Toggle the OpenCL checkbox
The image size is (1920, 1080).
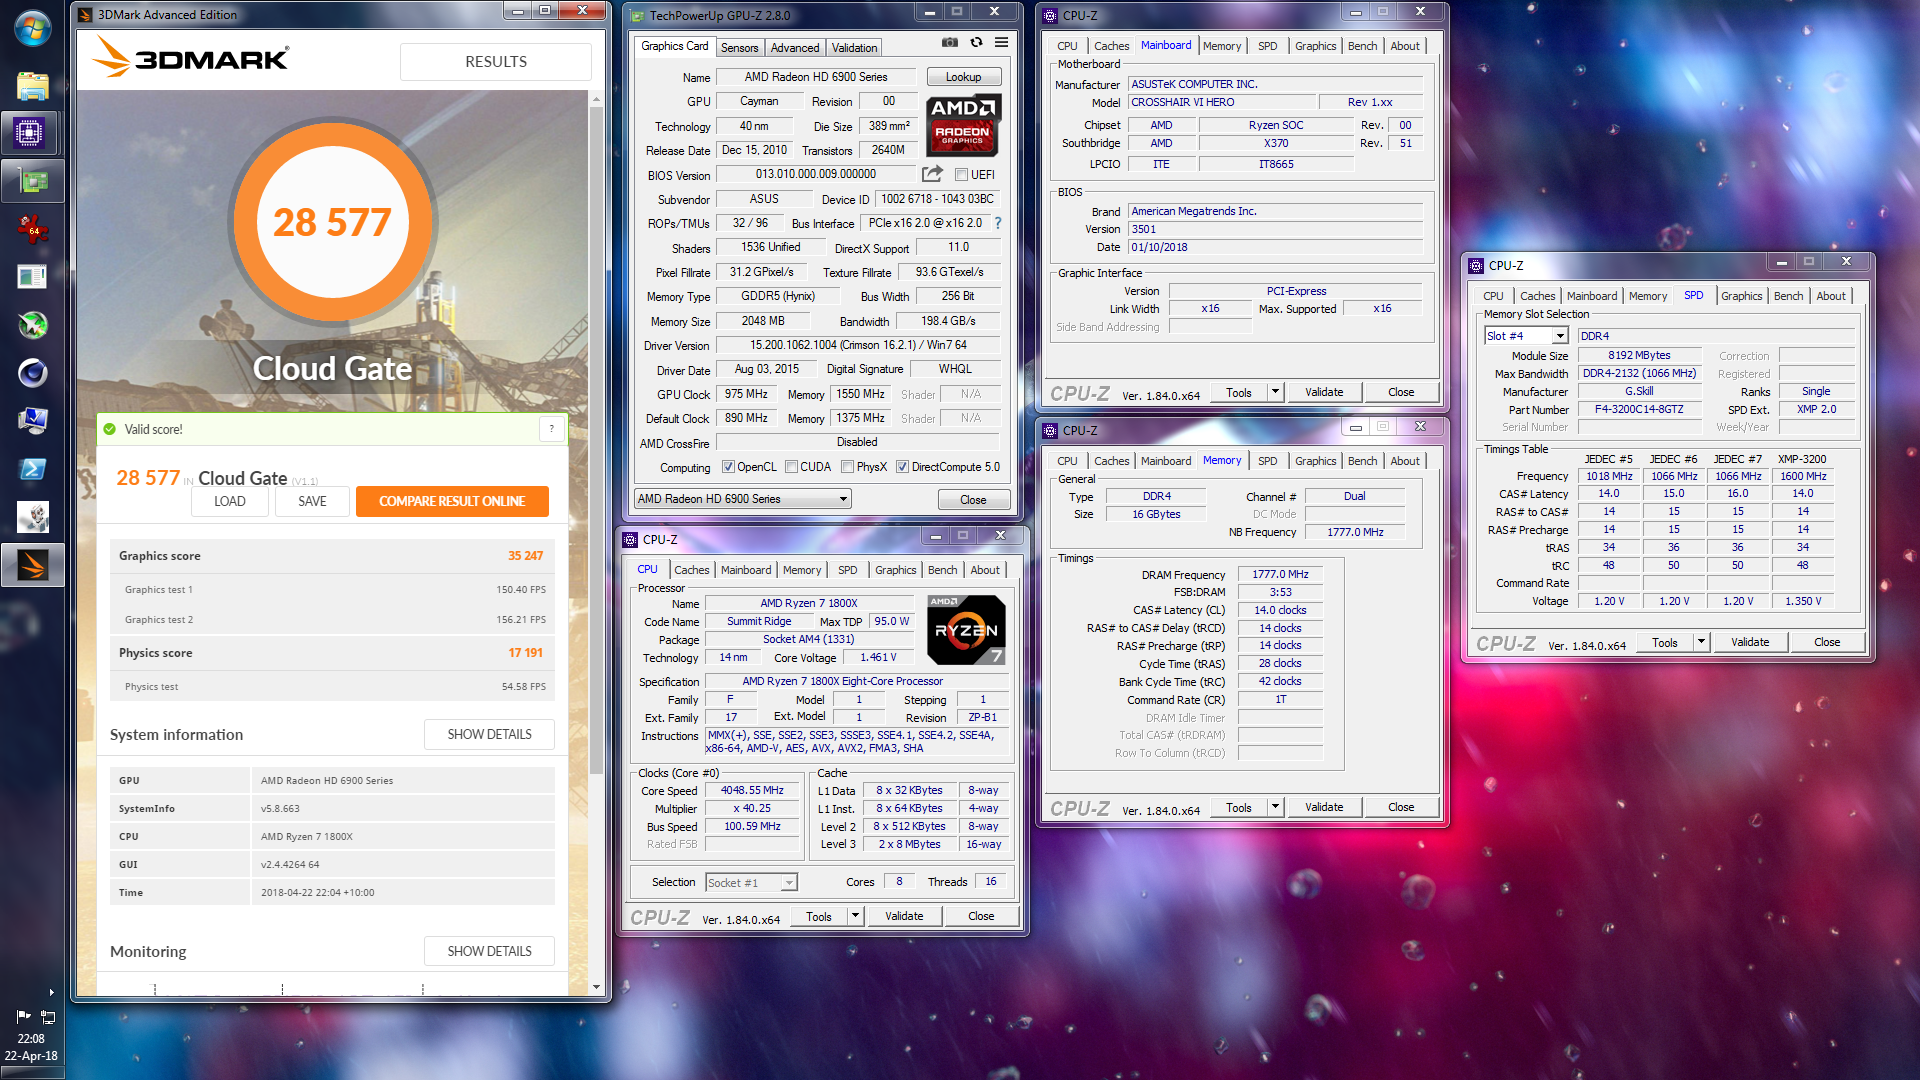728,467
